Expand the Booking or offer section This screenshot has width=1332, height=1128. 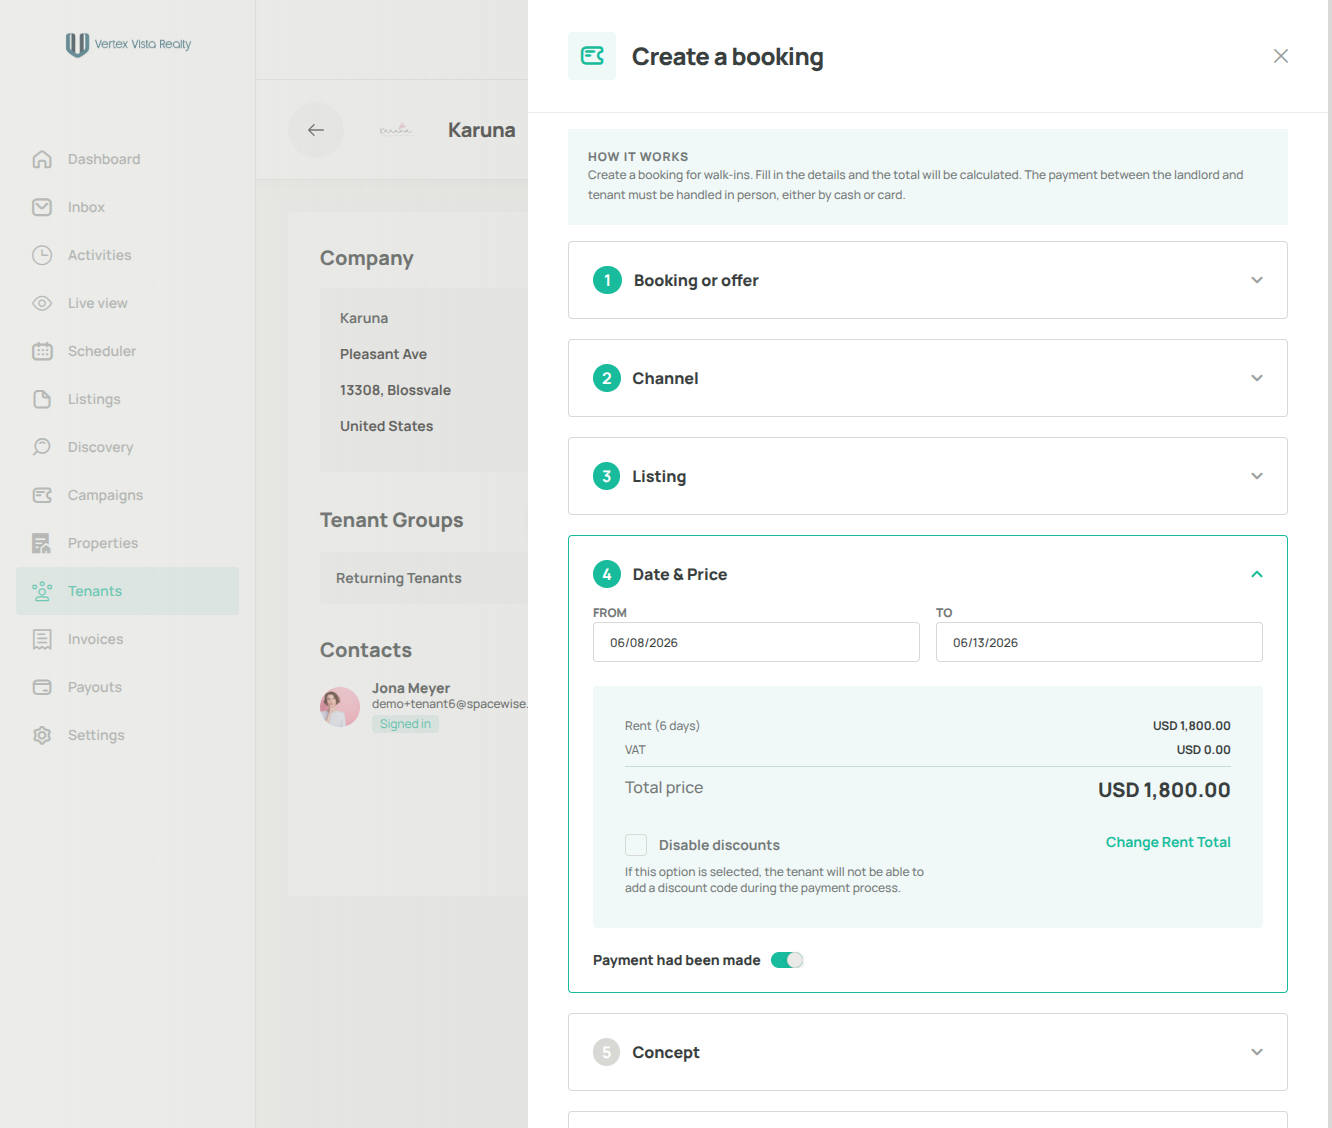pyautogui.click(x=927, y=280)
